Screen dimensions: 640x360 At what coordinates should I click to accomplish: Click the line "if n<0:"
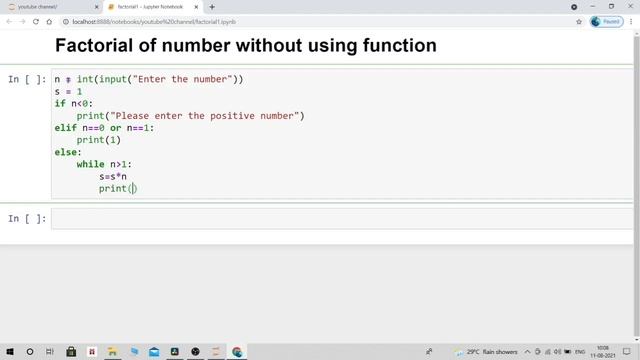(74, 104)
